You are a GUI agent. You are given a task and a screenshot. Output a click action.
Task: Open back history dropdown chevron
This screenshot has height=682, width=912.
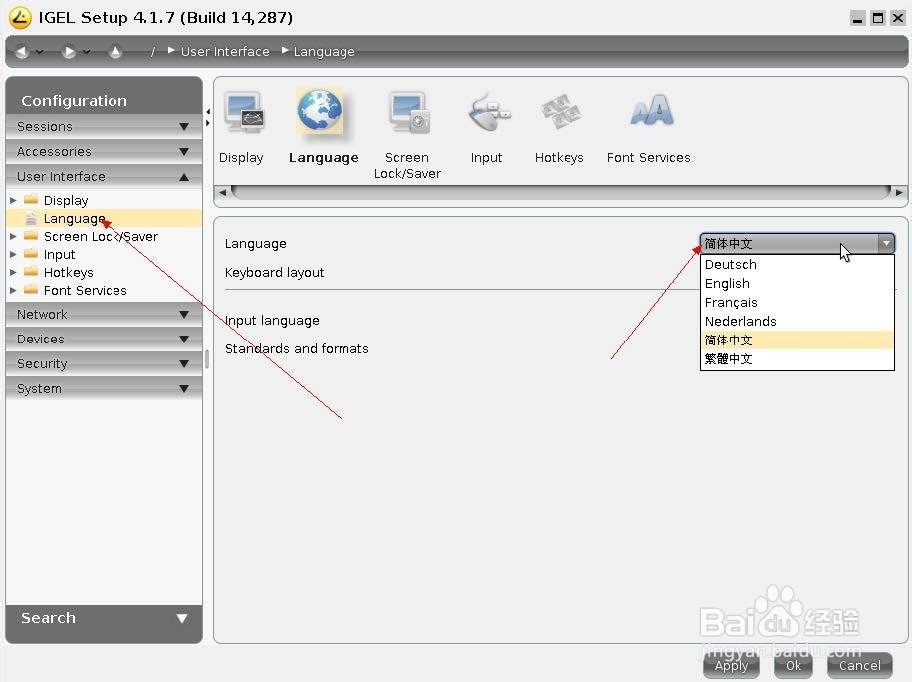[40, 52]
